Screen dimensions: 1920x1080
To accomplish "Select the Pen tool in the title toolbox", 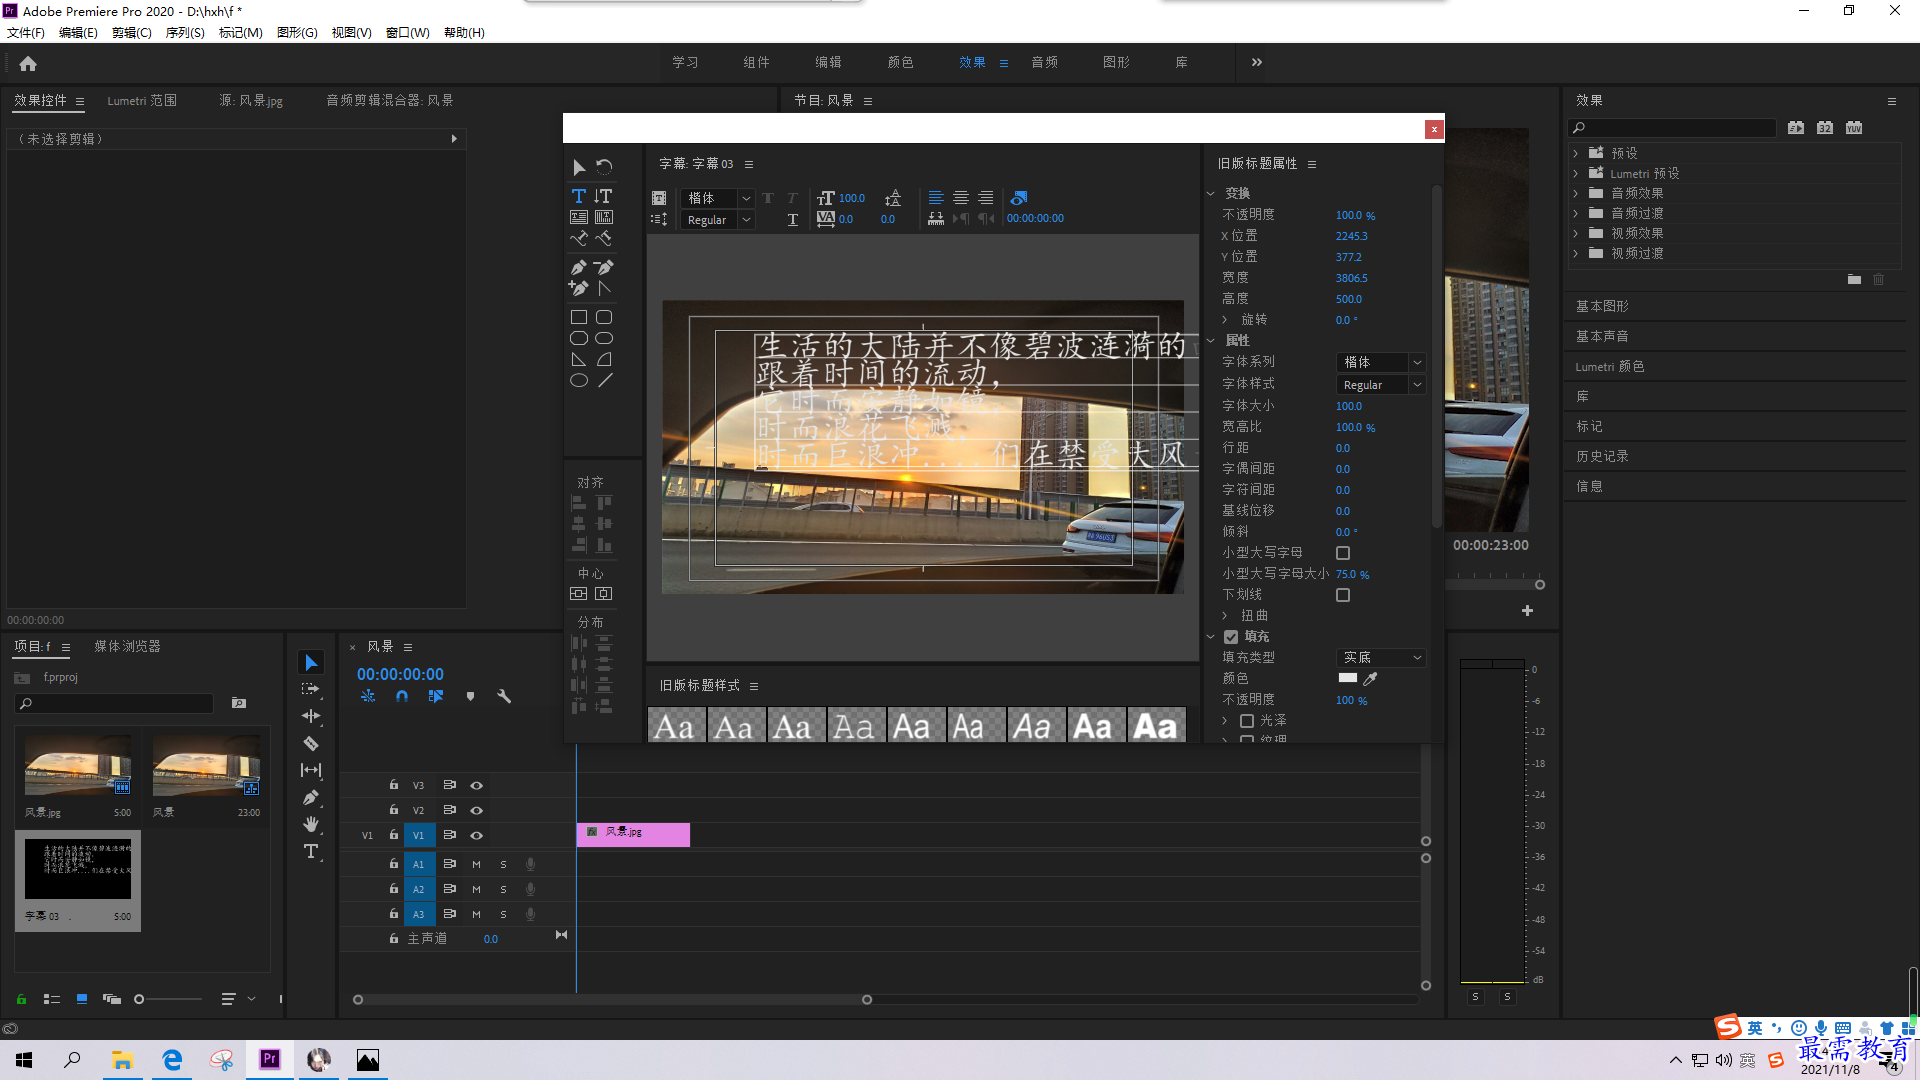I will click(x=578, y=267).
